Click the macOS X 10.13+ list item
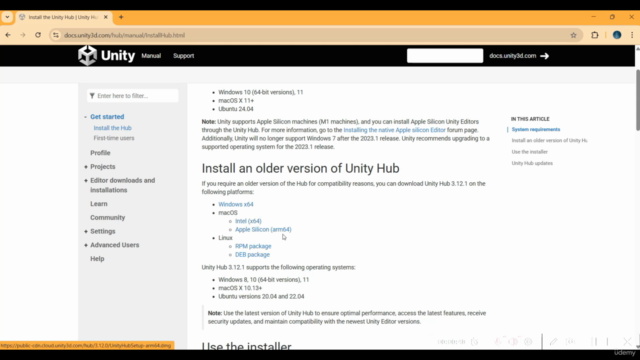640x360 pixels. point(240,288)
